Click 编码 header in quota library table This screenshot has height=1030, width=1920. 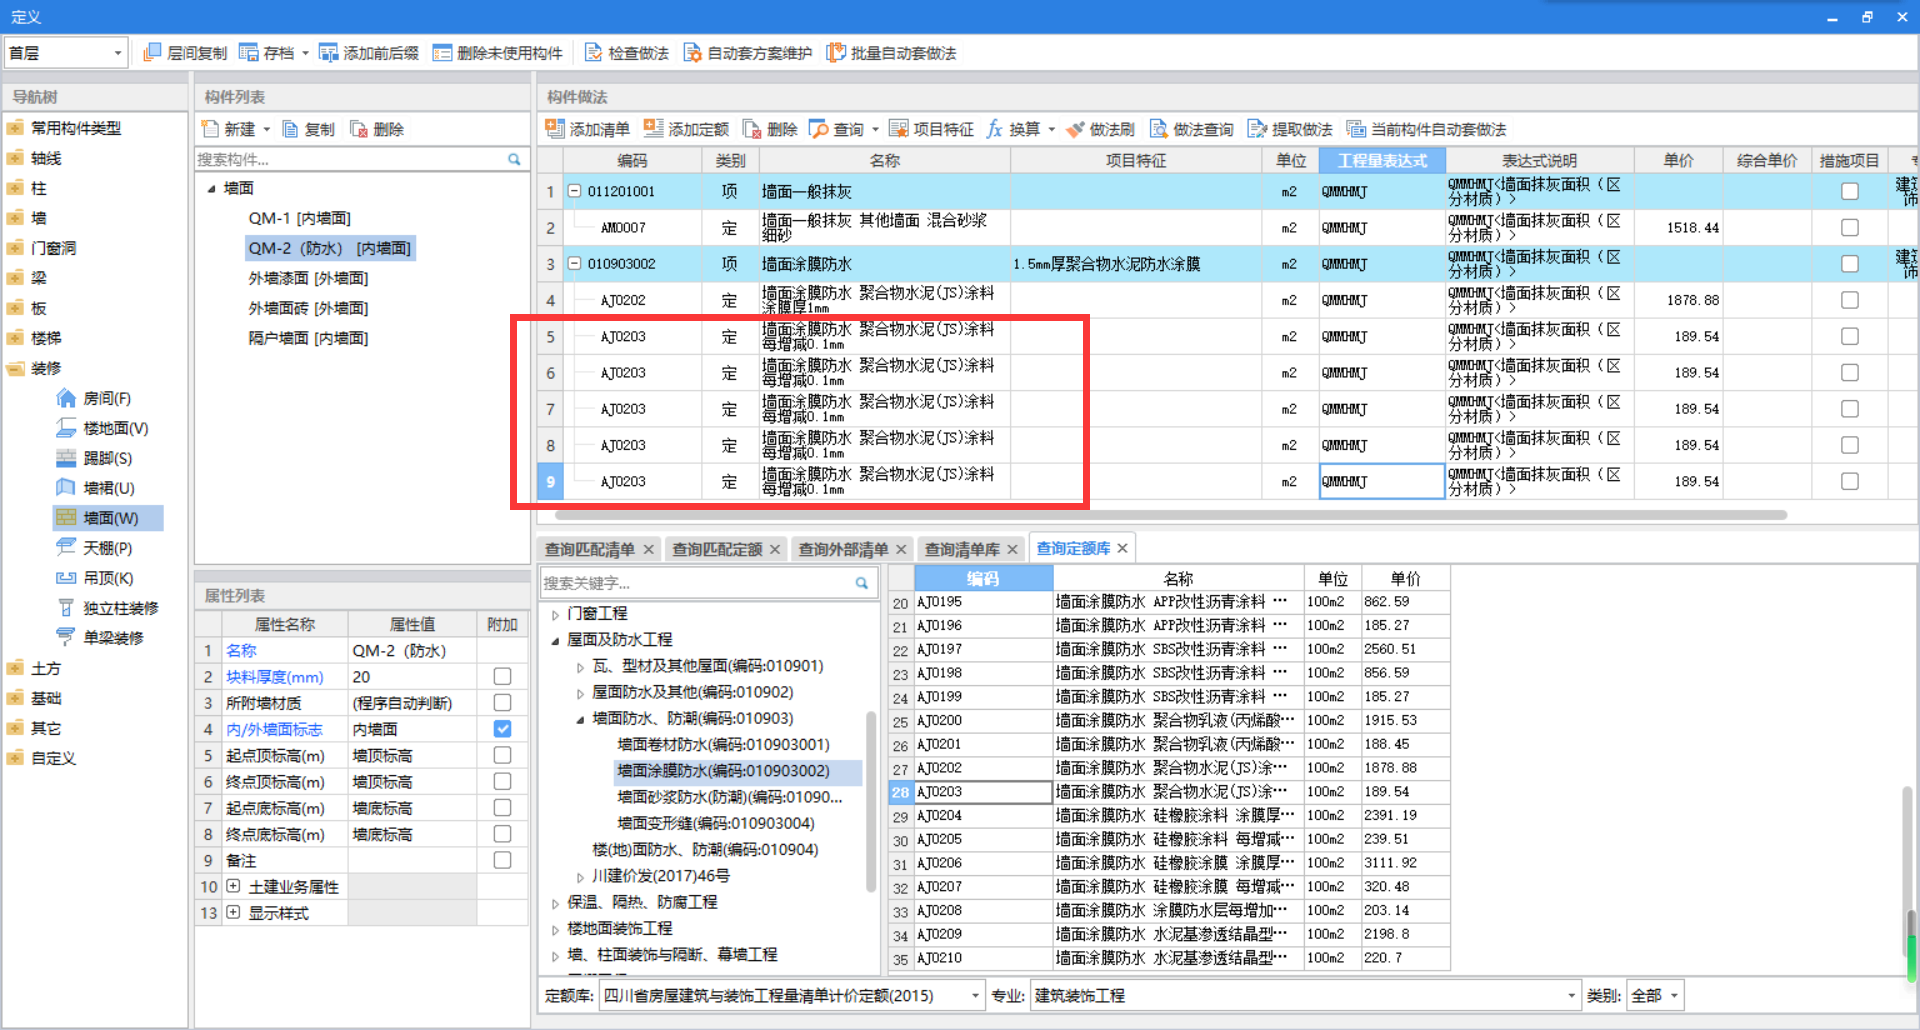tap(983, 578)
